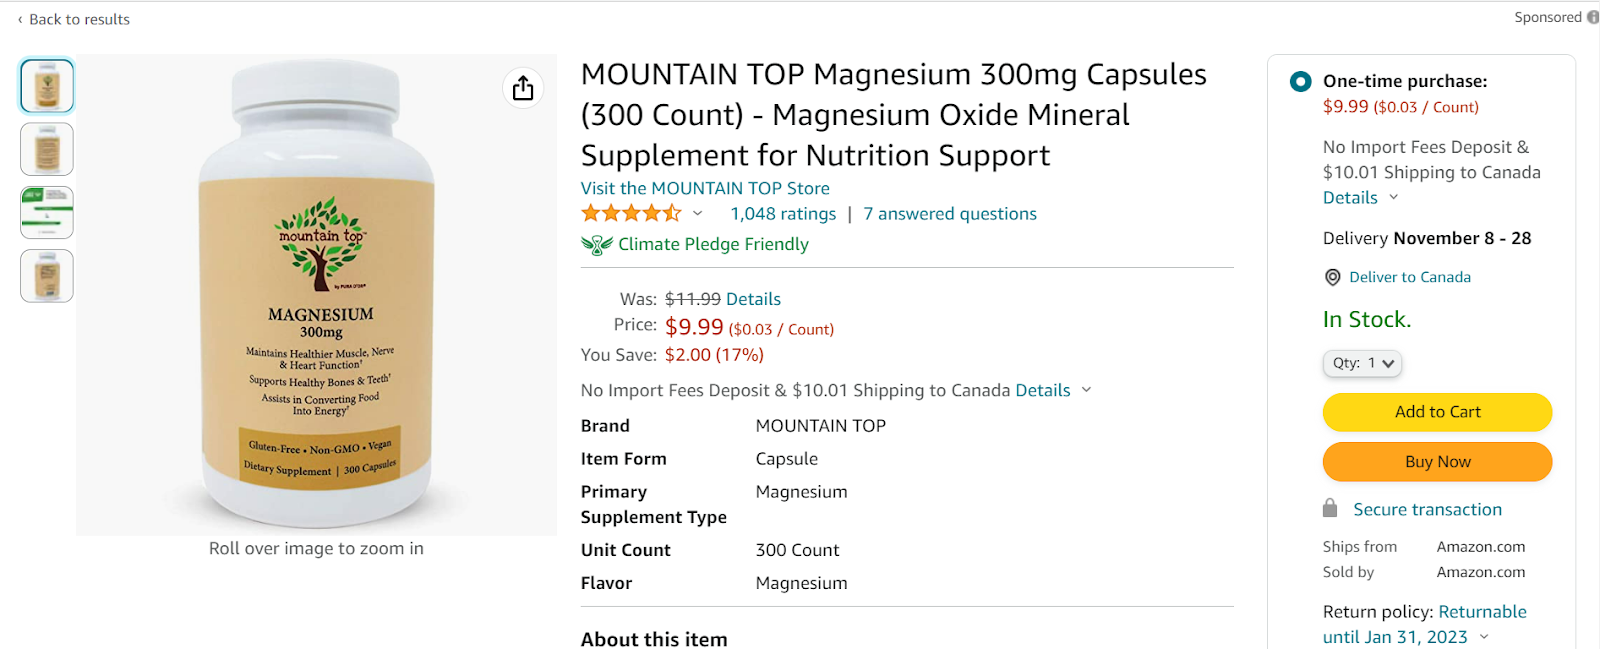Click the star rating icons
Image resolution: width=1600 pixels, height=649 pixels.
[x=630, y=213]
